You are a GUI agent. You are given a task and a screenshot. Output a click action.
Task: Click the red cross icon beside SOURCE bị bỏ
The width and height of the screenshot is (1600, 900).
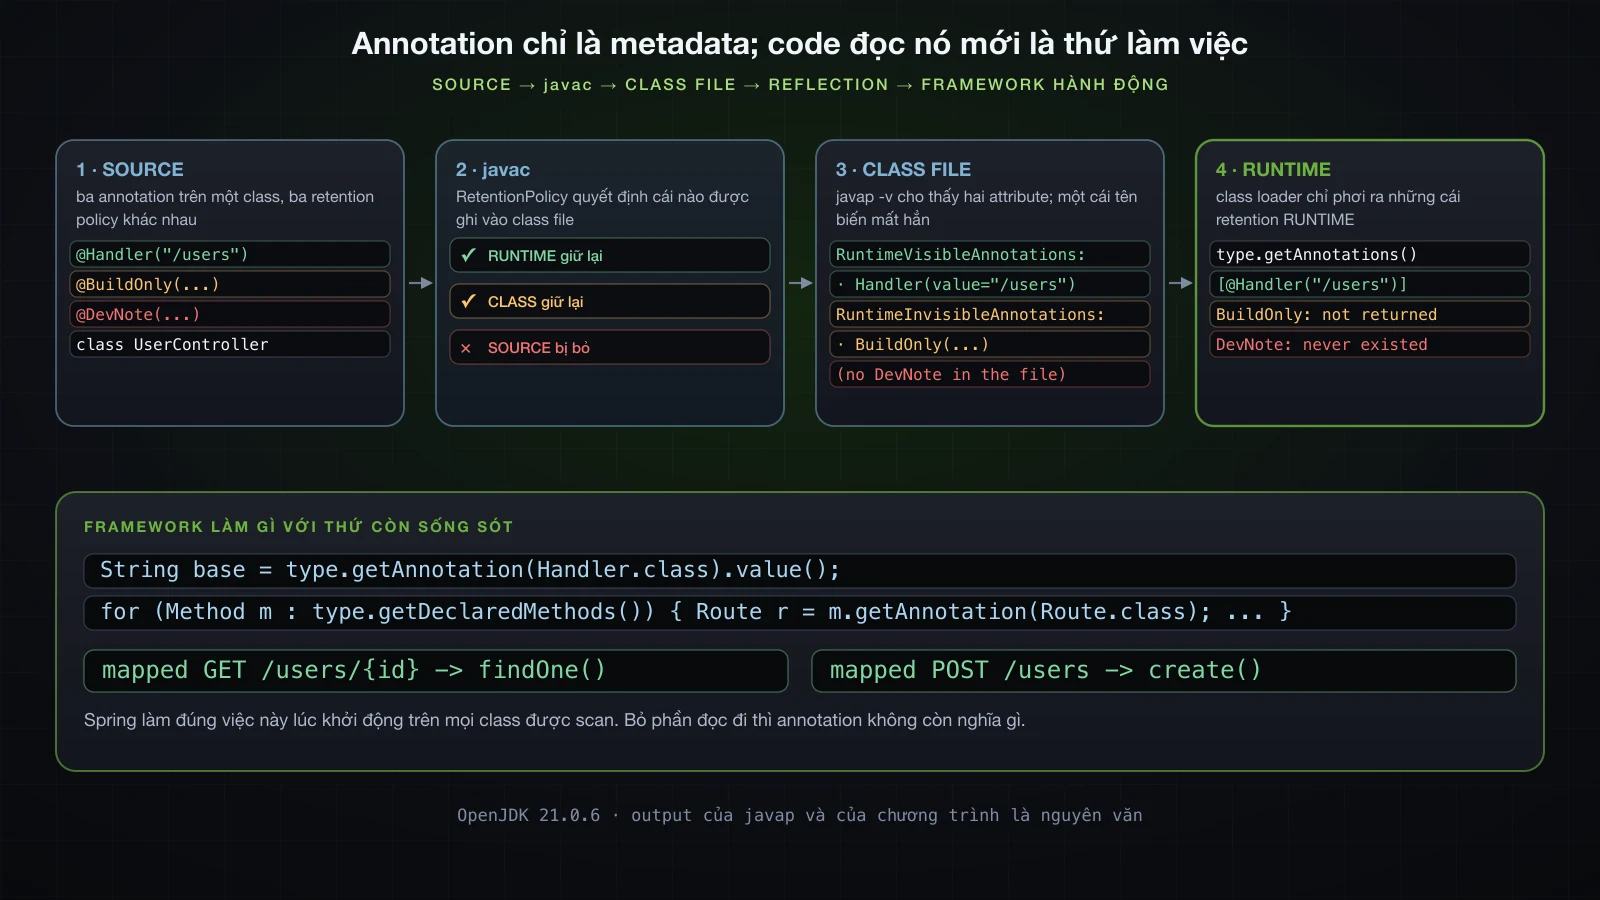[466, 348]
